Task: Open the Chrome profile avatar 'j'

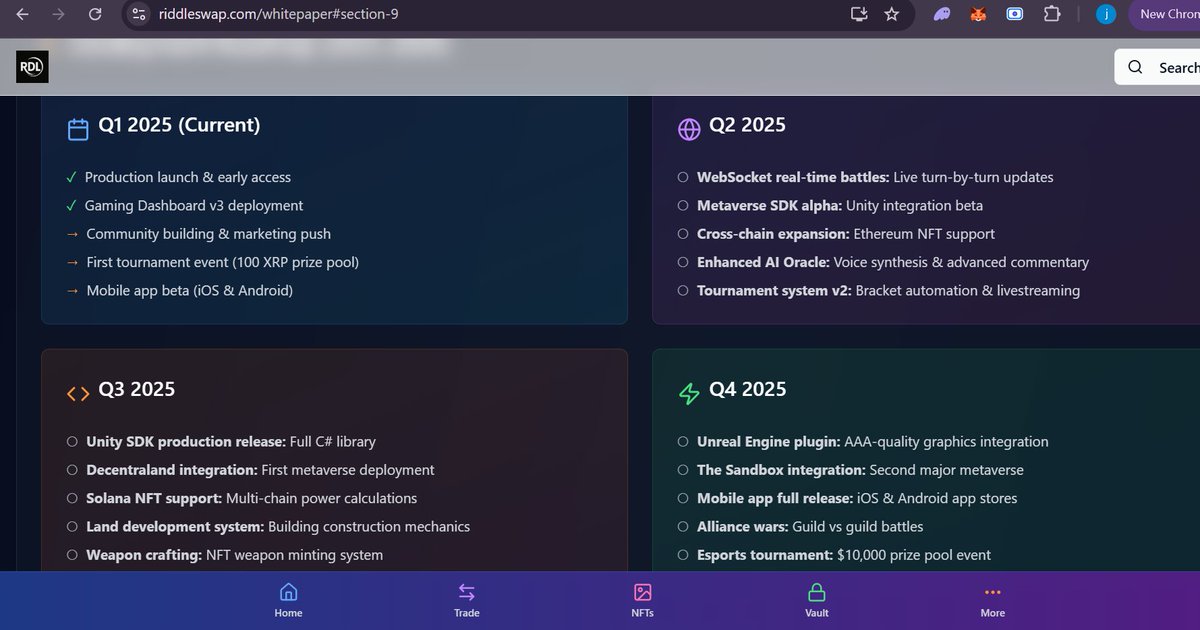Action: [x=1106, y=14]
